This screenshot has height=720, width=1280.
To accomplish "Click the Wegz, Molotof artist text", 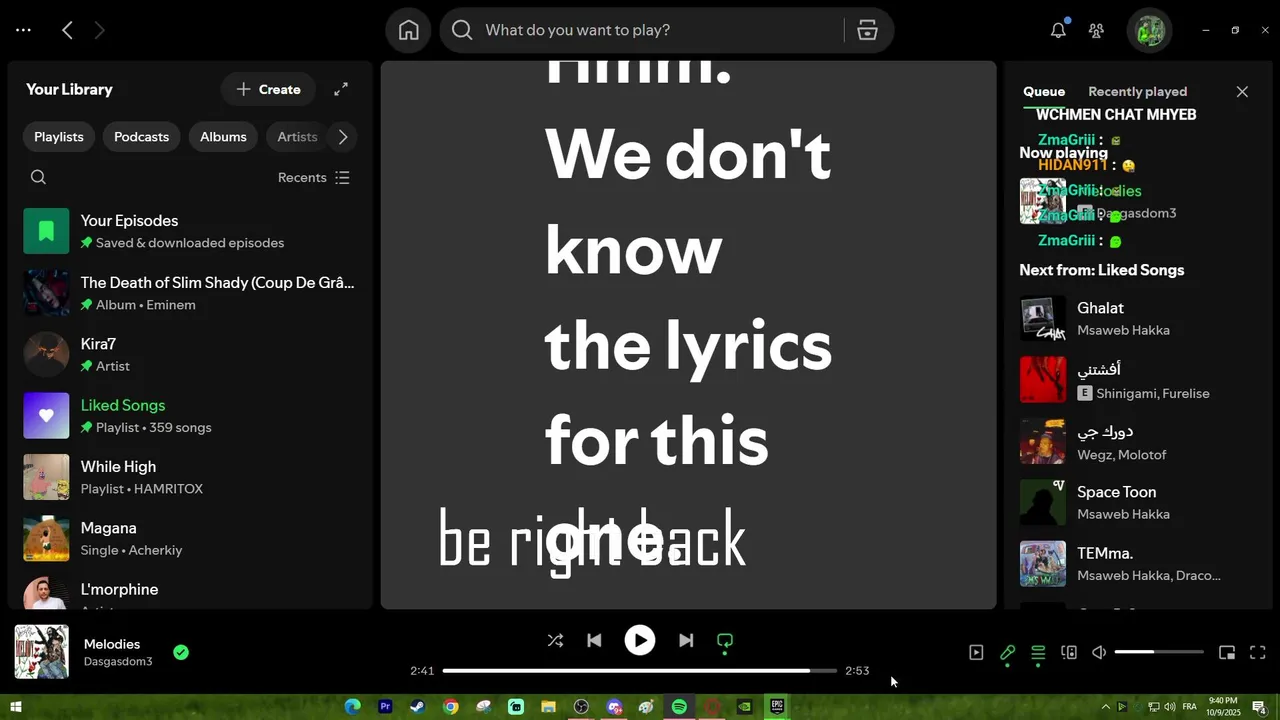I will pos(1121,455).
